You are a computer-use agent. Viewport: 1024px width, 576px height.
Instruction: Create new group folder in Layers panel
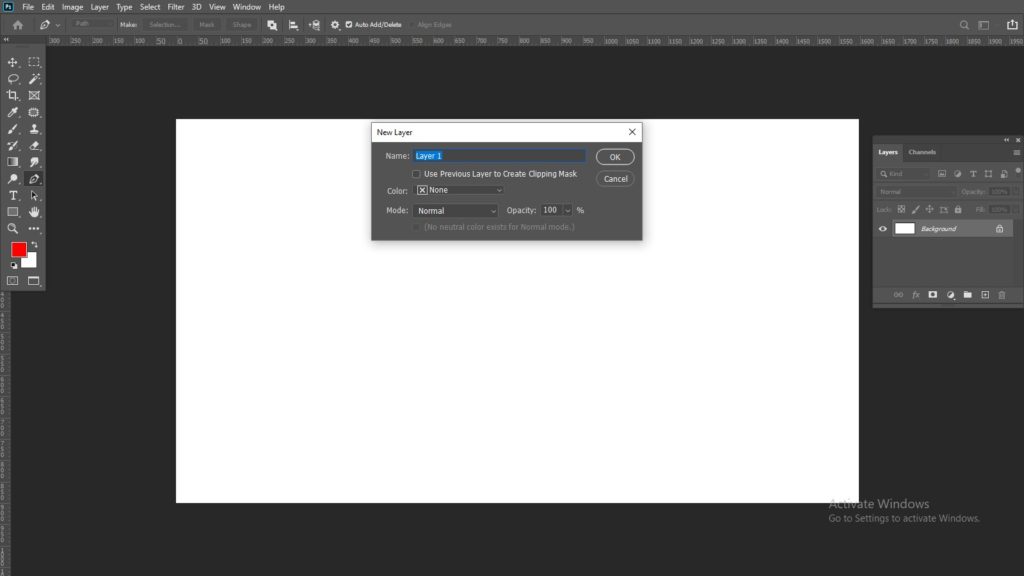tap(967, 295)
